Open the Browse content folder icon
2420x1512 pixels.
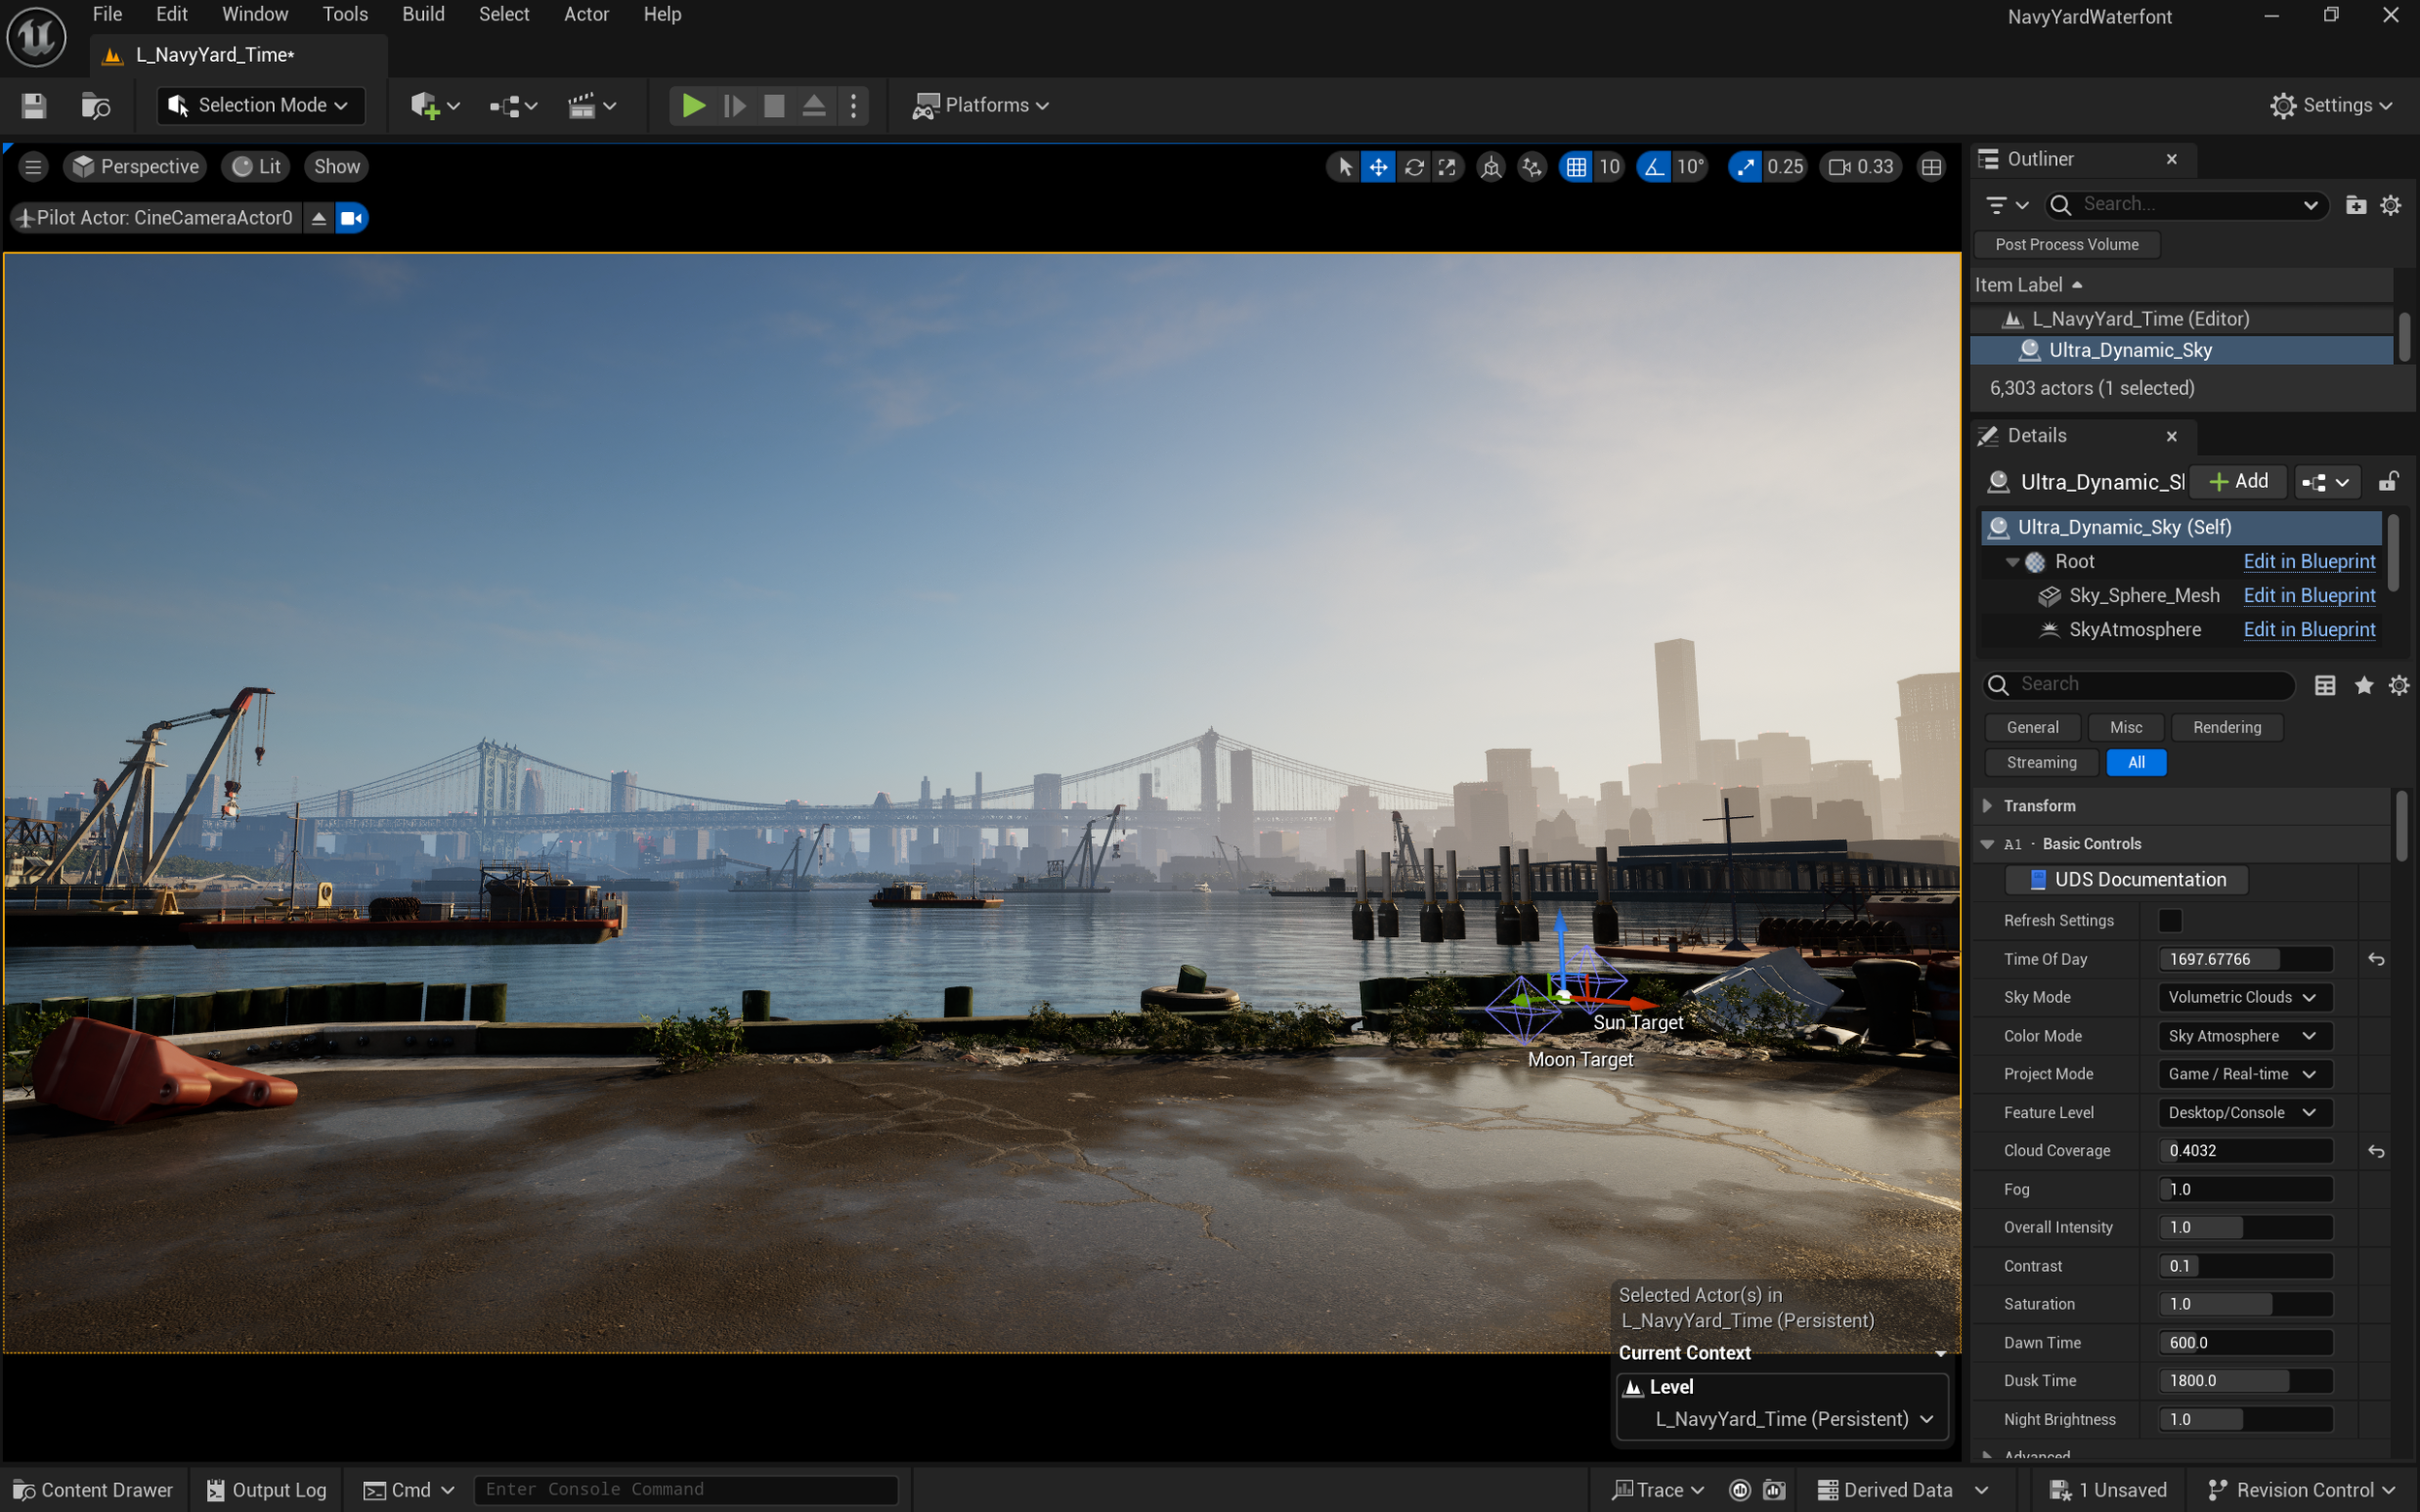click(95, 105)
